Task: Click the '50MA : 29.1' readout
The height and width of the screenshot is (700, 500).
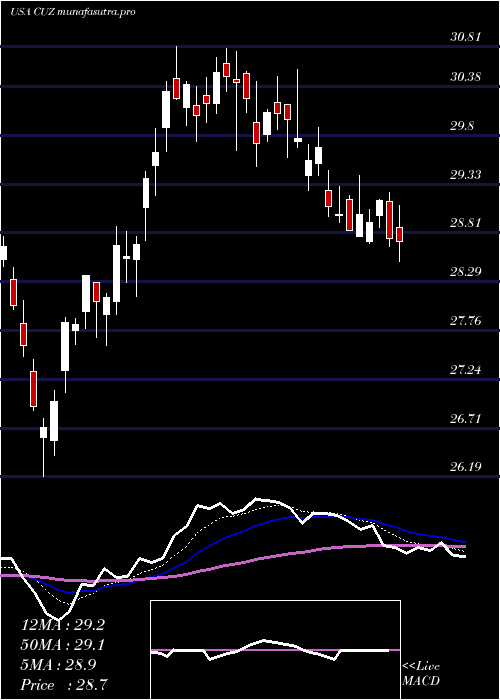Action: (63, 645)
